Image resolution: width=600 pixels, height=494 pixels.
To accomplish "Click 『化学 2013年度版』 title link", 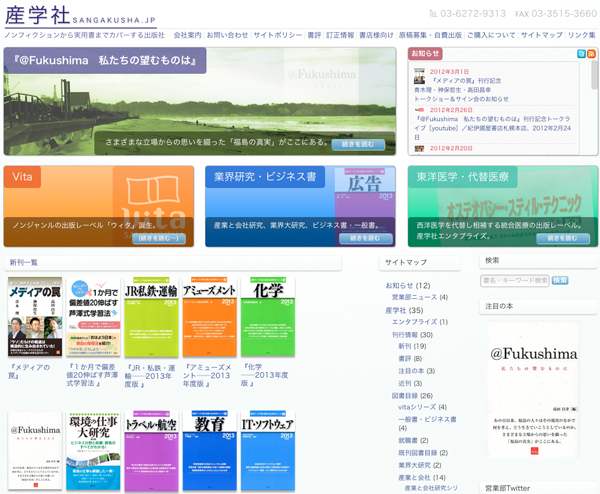I will (264, 375).
